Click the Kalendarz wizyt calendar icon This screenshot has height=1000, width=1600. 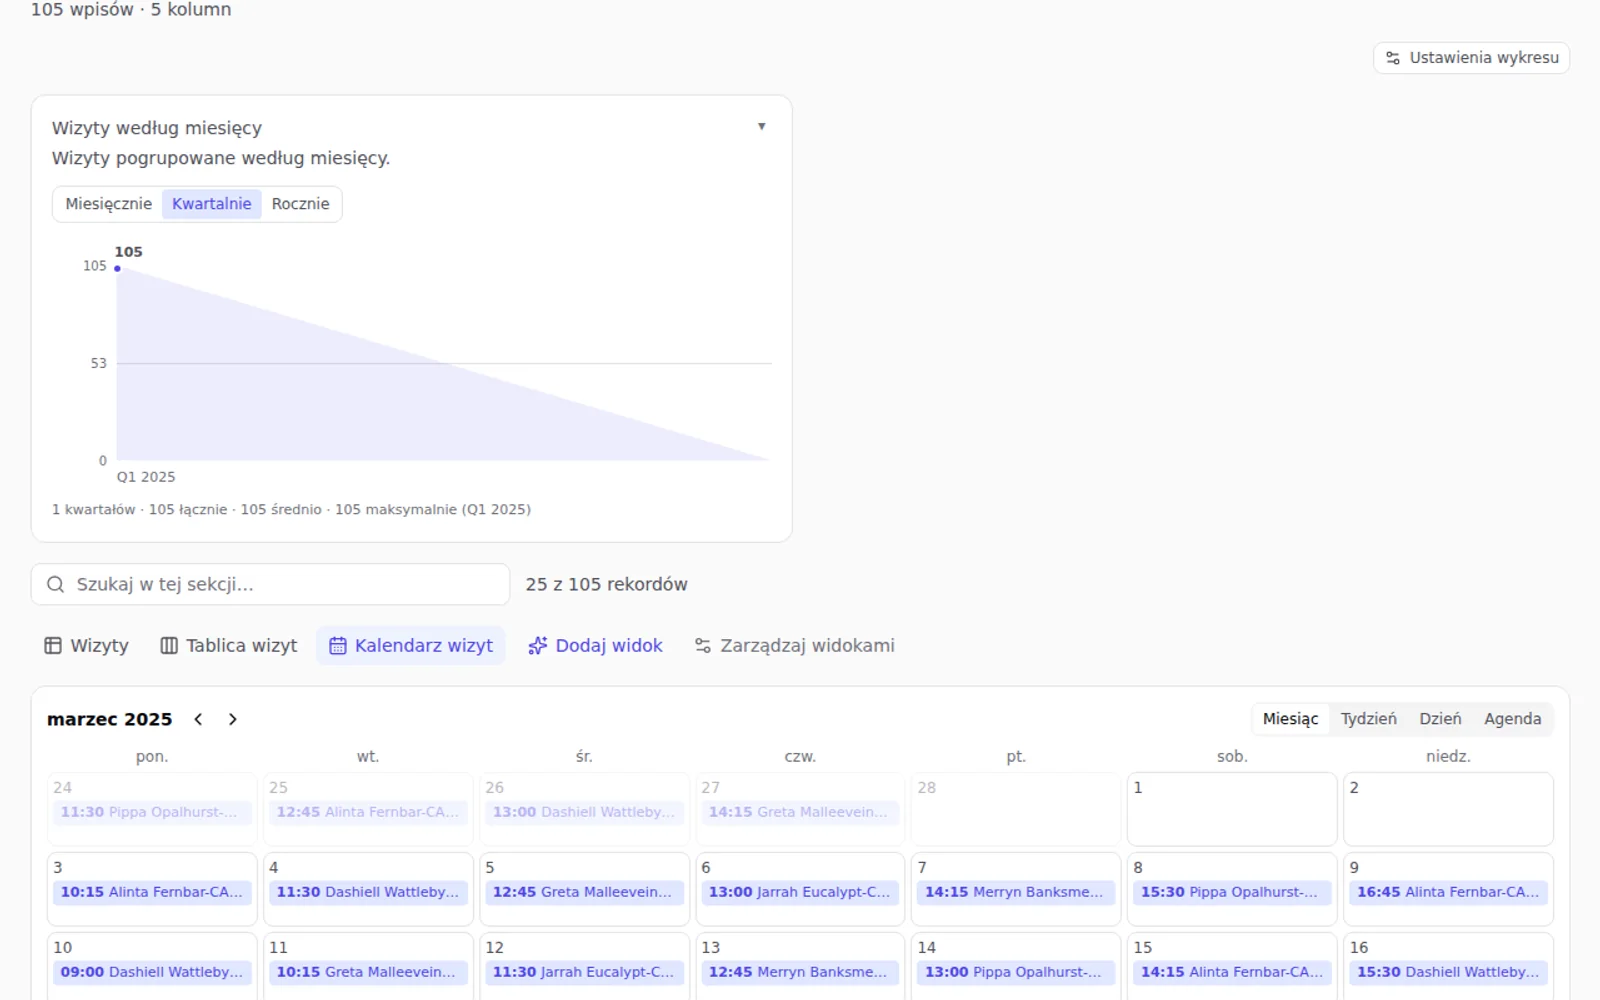(x=338, y=646)
